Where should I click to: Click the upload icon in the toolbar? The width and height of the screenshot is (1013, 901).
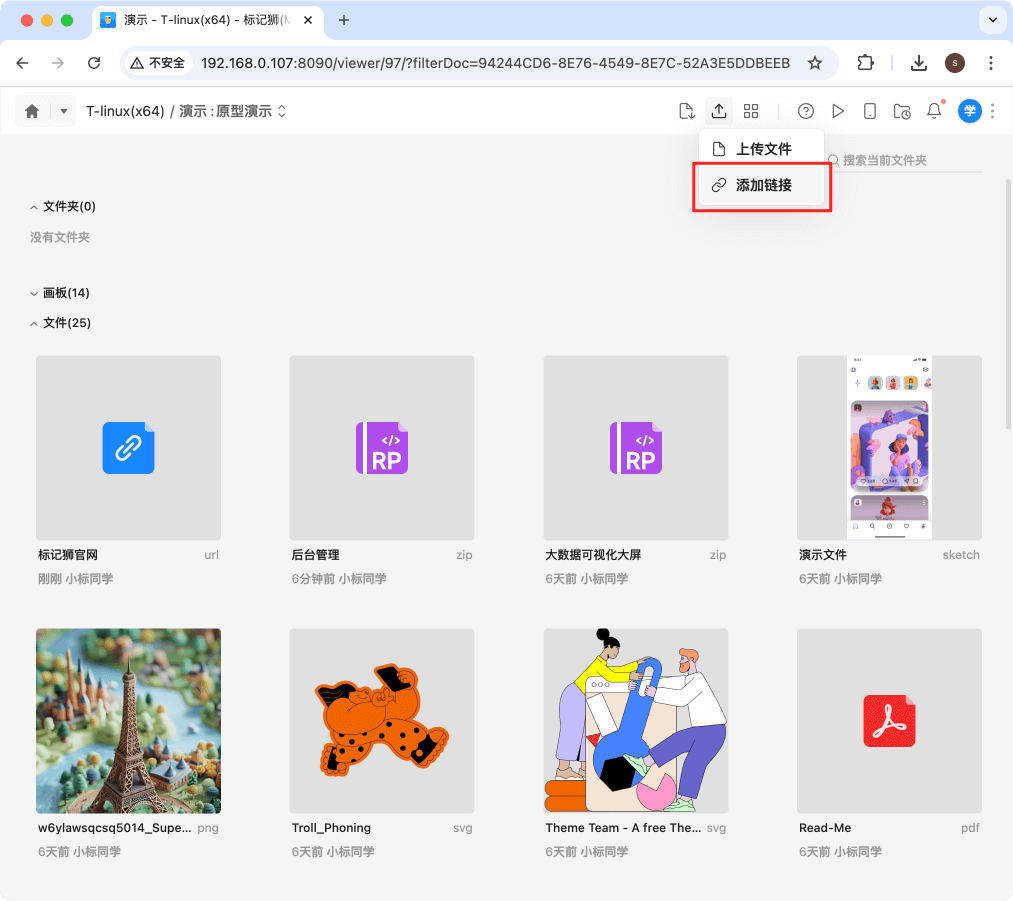(719, 111)
